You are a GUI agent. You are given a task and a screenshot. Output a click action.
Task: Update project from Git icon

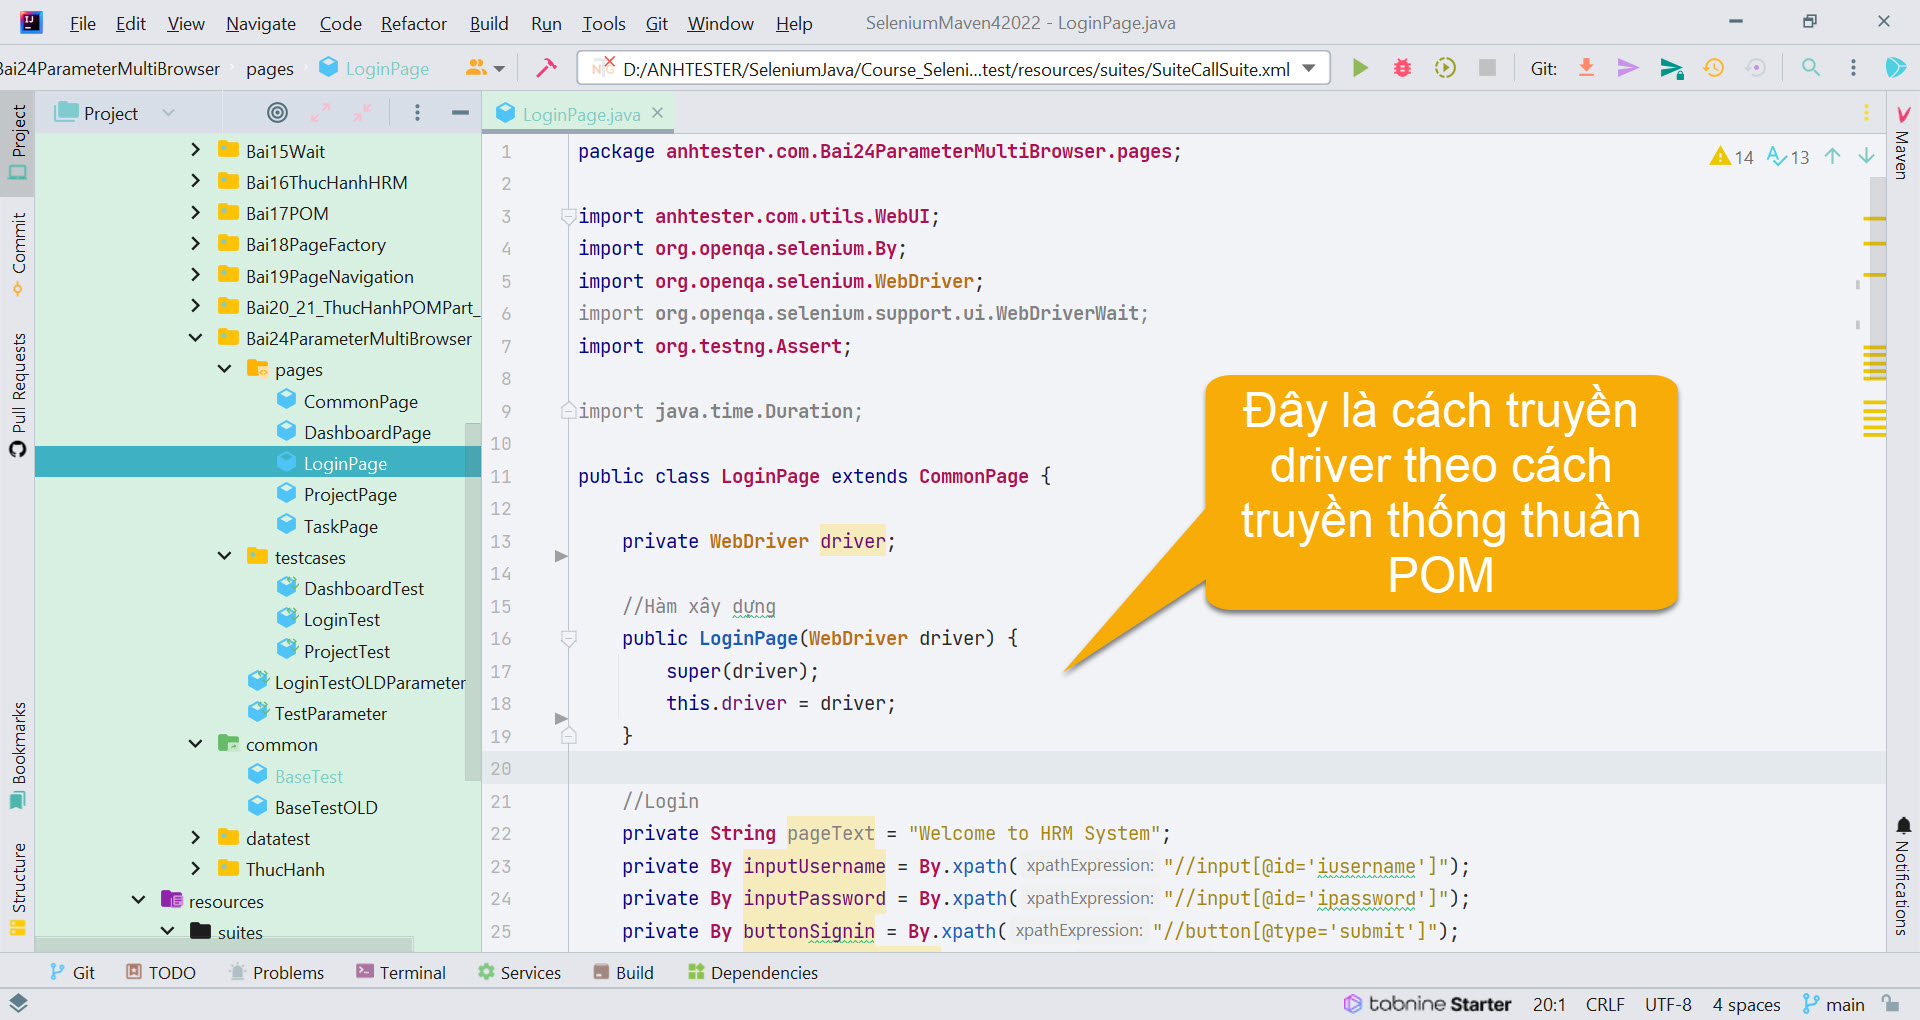click(1586, 68)
